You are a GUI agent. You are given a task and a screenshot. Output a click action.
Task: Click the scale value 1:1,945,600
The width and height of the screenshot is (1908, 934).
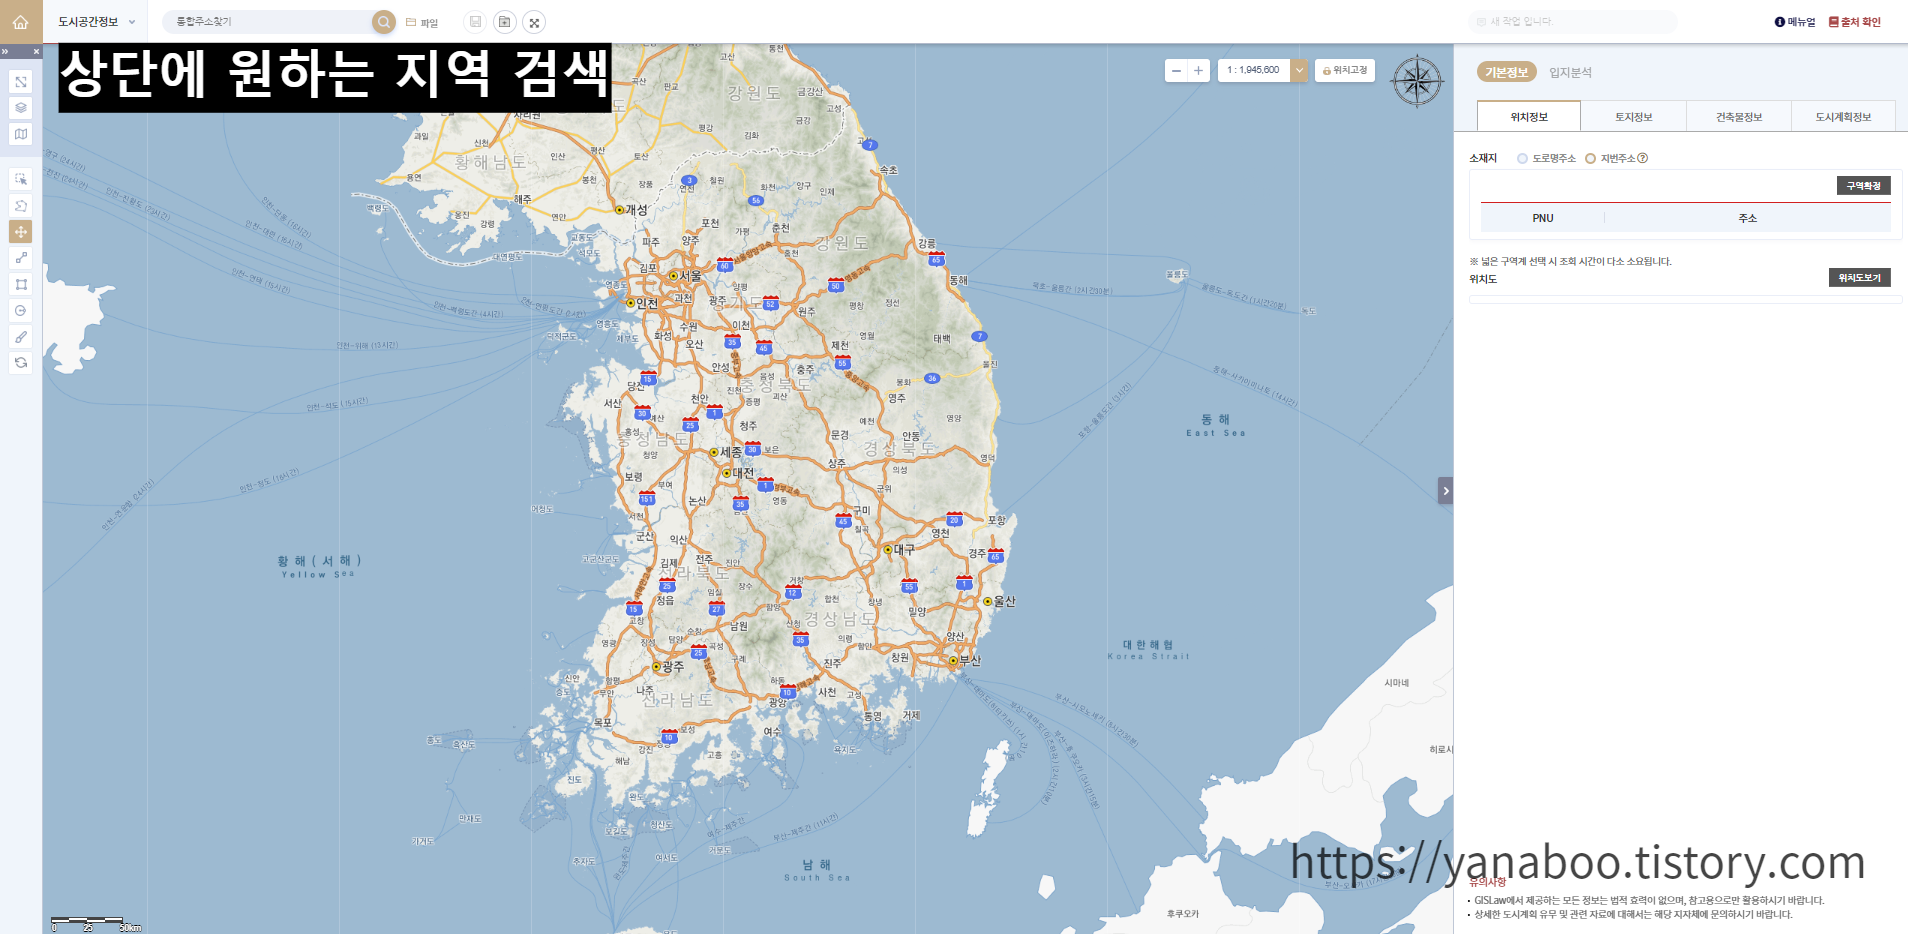(x=1253, y=70)
